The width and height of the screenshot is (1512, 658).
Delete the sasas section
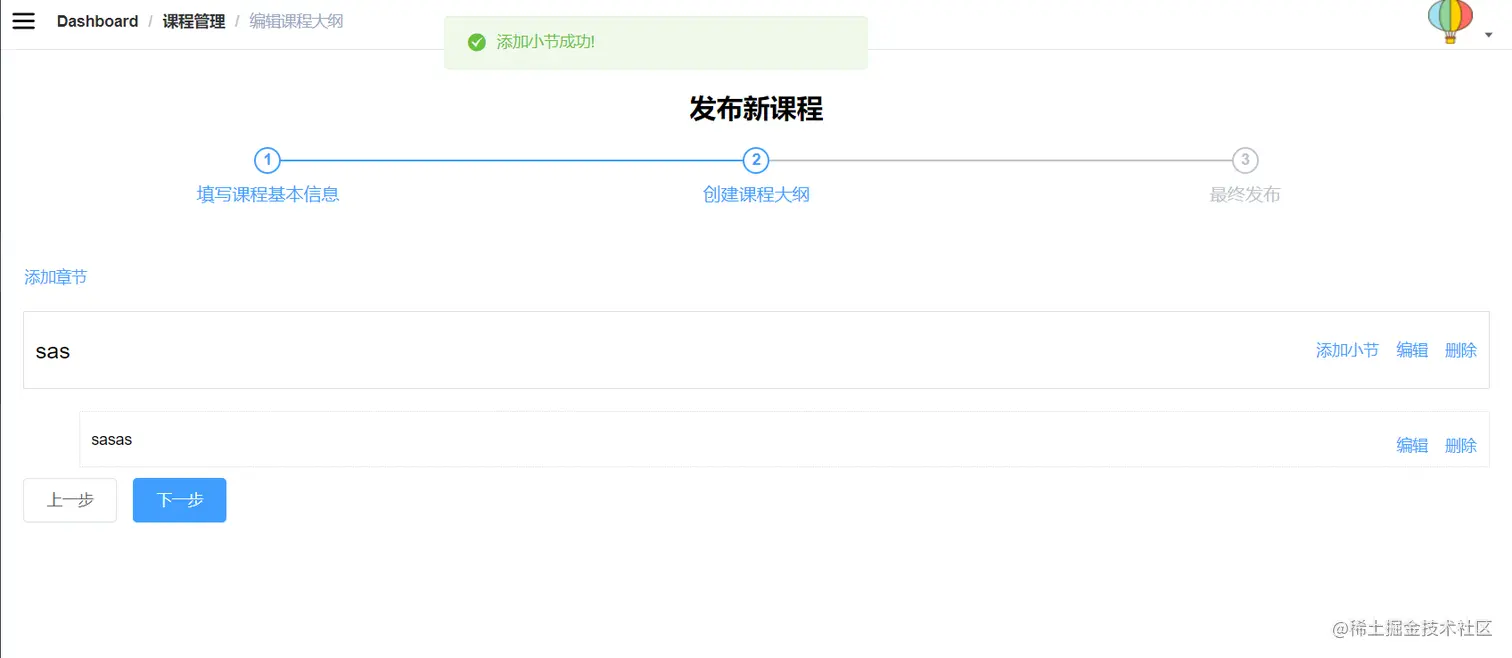pyautogui.click(x=1461, y=445)
